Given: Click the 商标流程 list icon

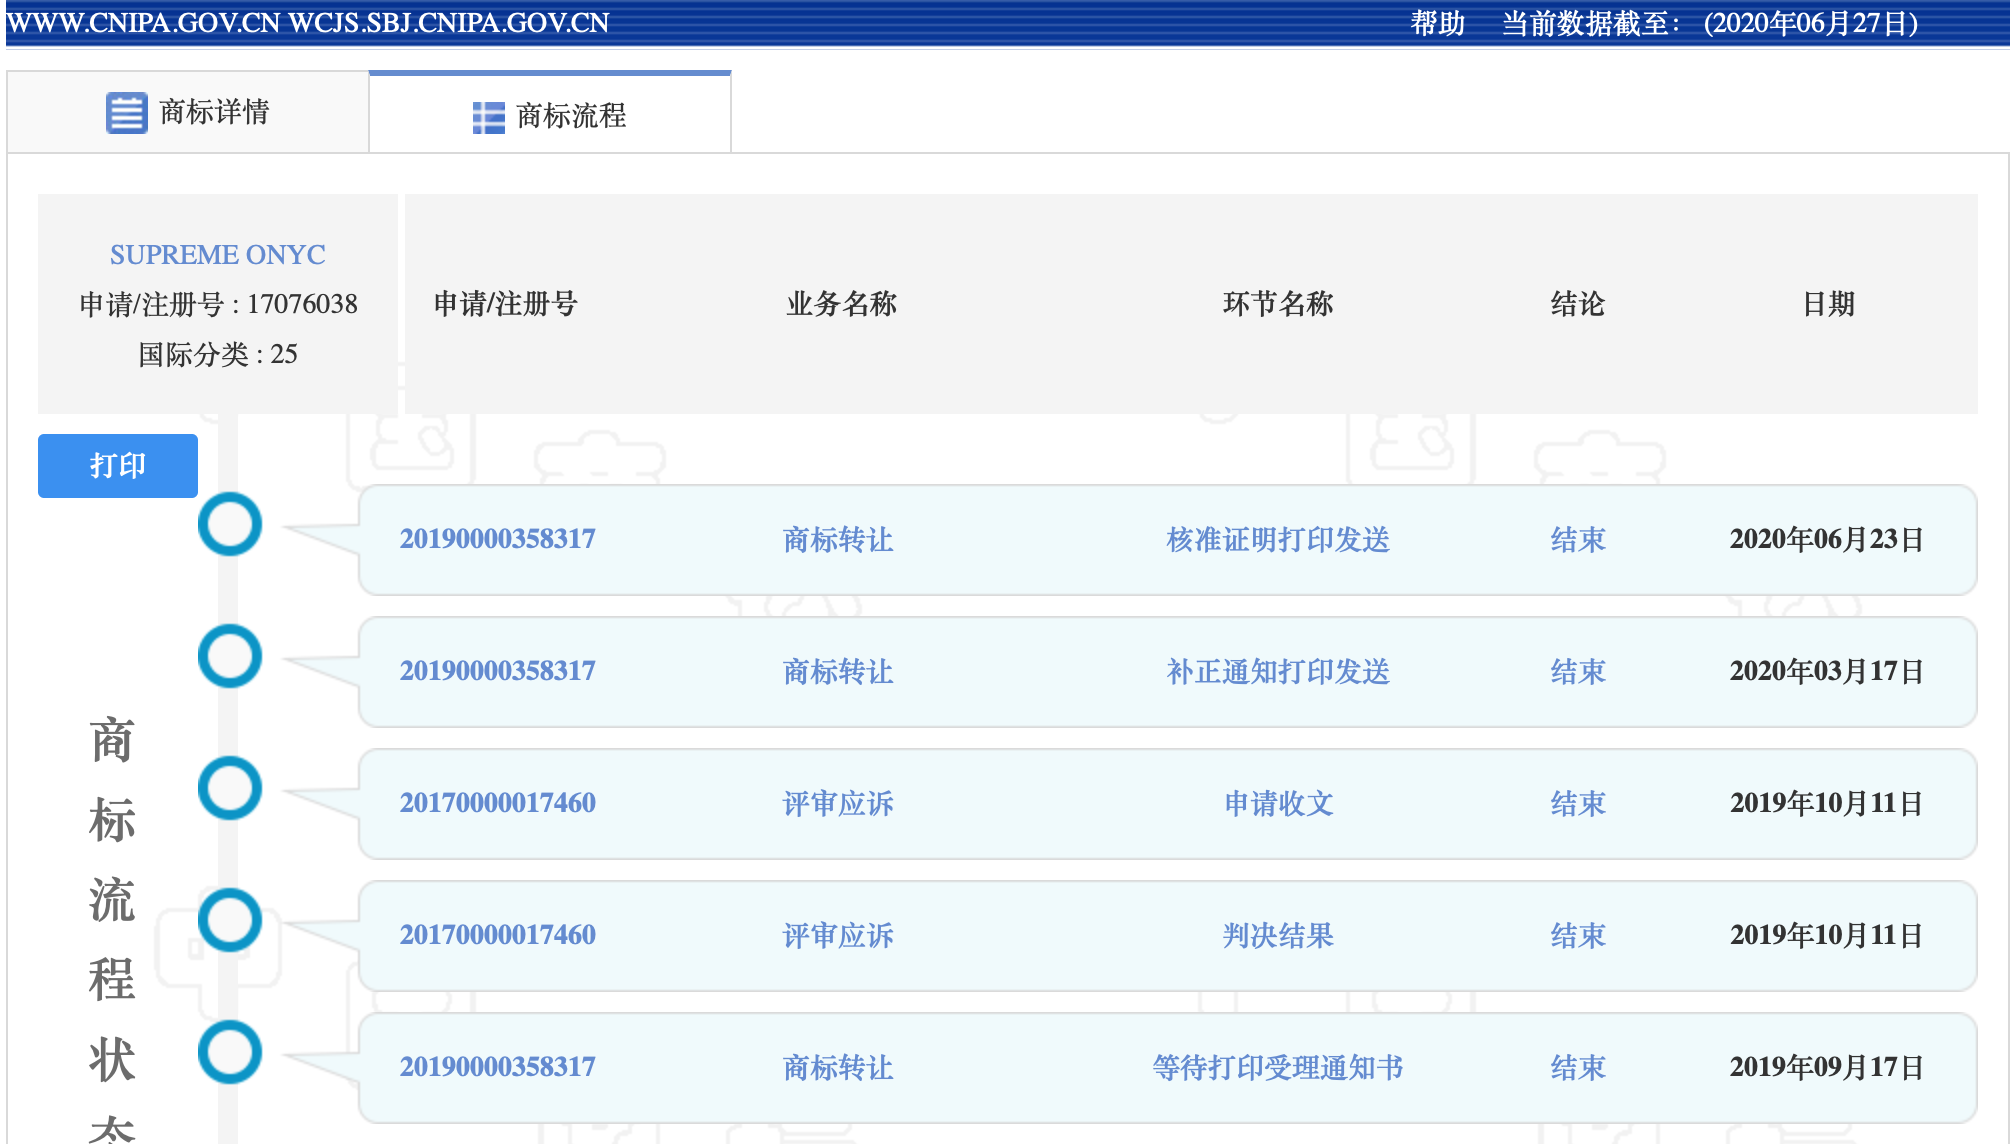Looking at the screenshot, I should coord(488,117).
